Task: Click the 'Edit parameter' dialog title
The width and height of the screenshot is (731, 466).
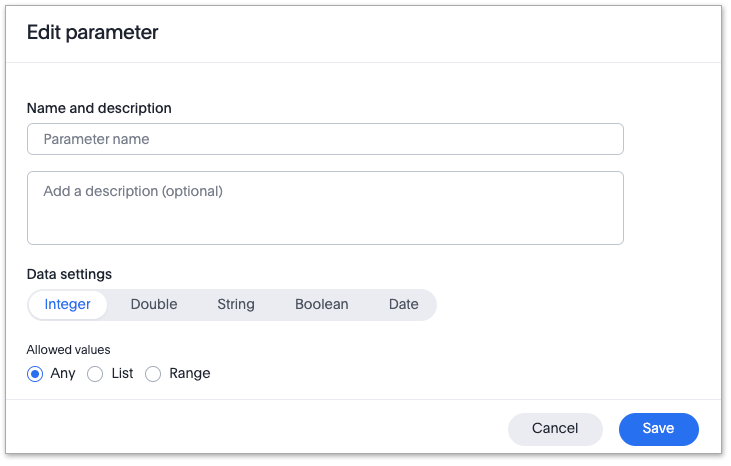Action: pyautogui.click(x=92, y=32)
